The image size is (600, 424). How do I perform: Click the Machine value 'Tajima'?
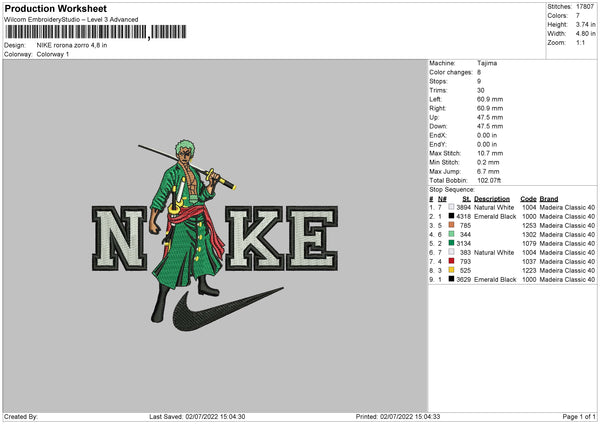pos(487,63)
